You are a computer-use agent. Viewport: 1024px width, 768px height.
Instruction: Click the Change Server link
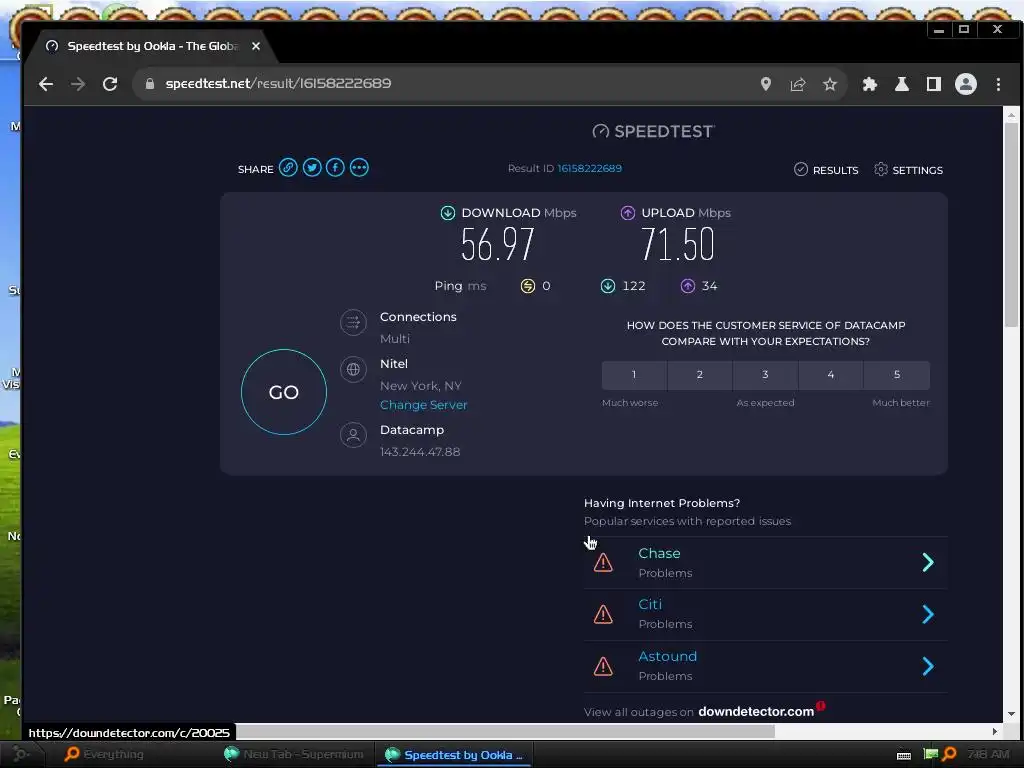coord(424,405)
